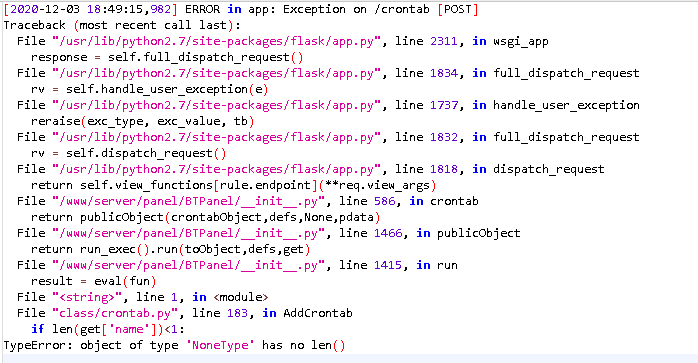Screen dimensions: 698x363
Task: Click 'result = eval(fun)' code line
Action: coord(93,282)
